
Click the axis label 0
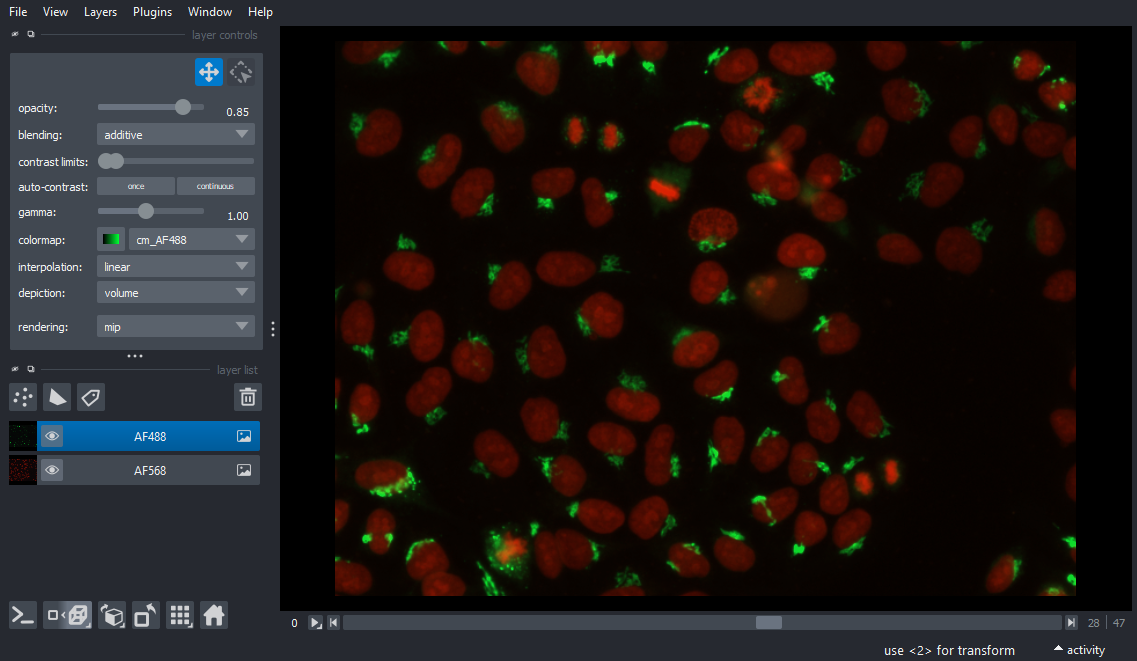click(294, 623)
